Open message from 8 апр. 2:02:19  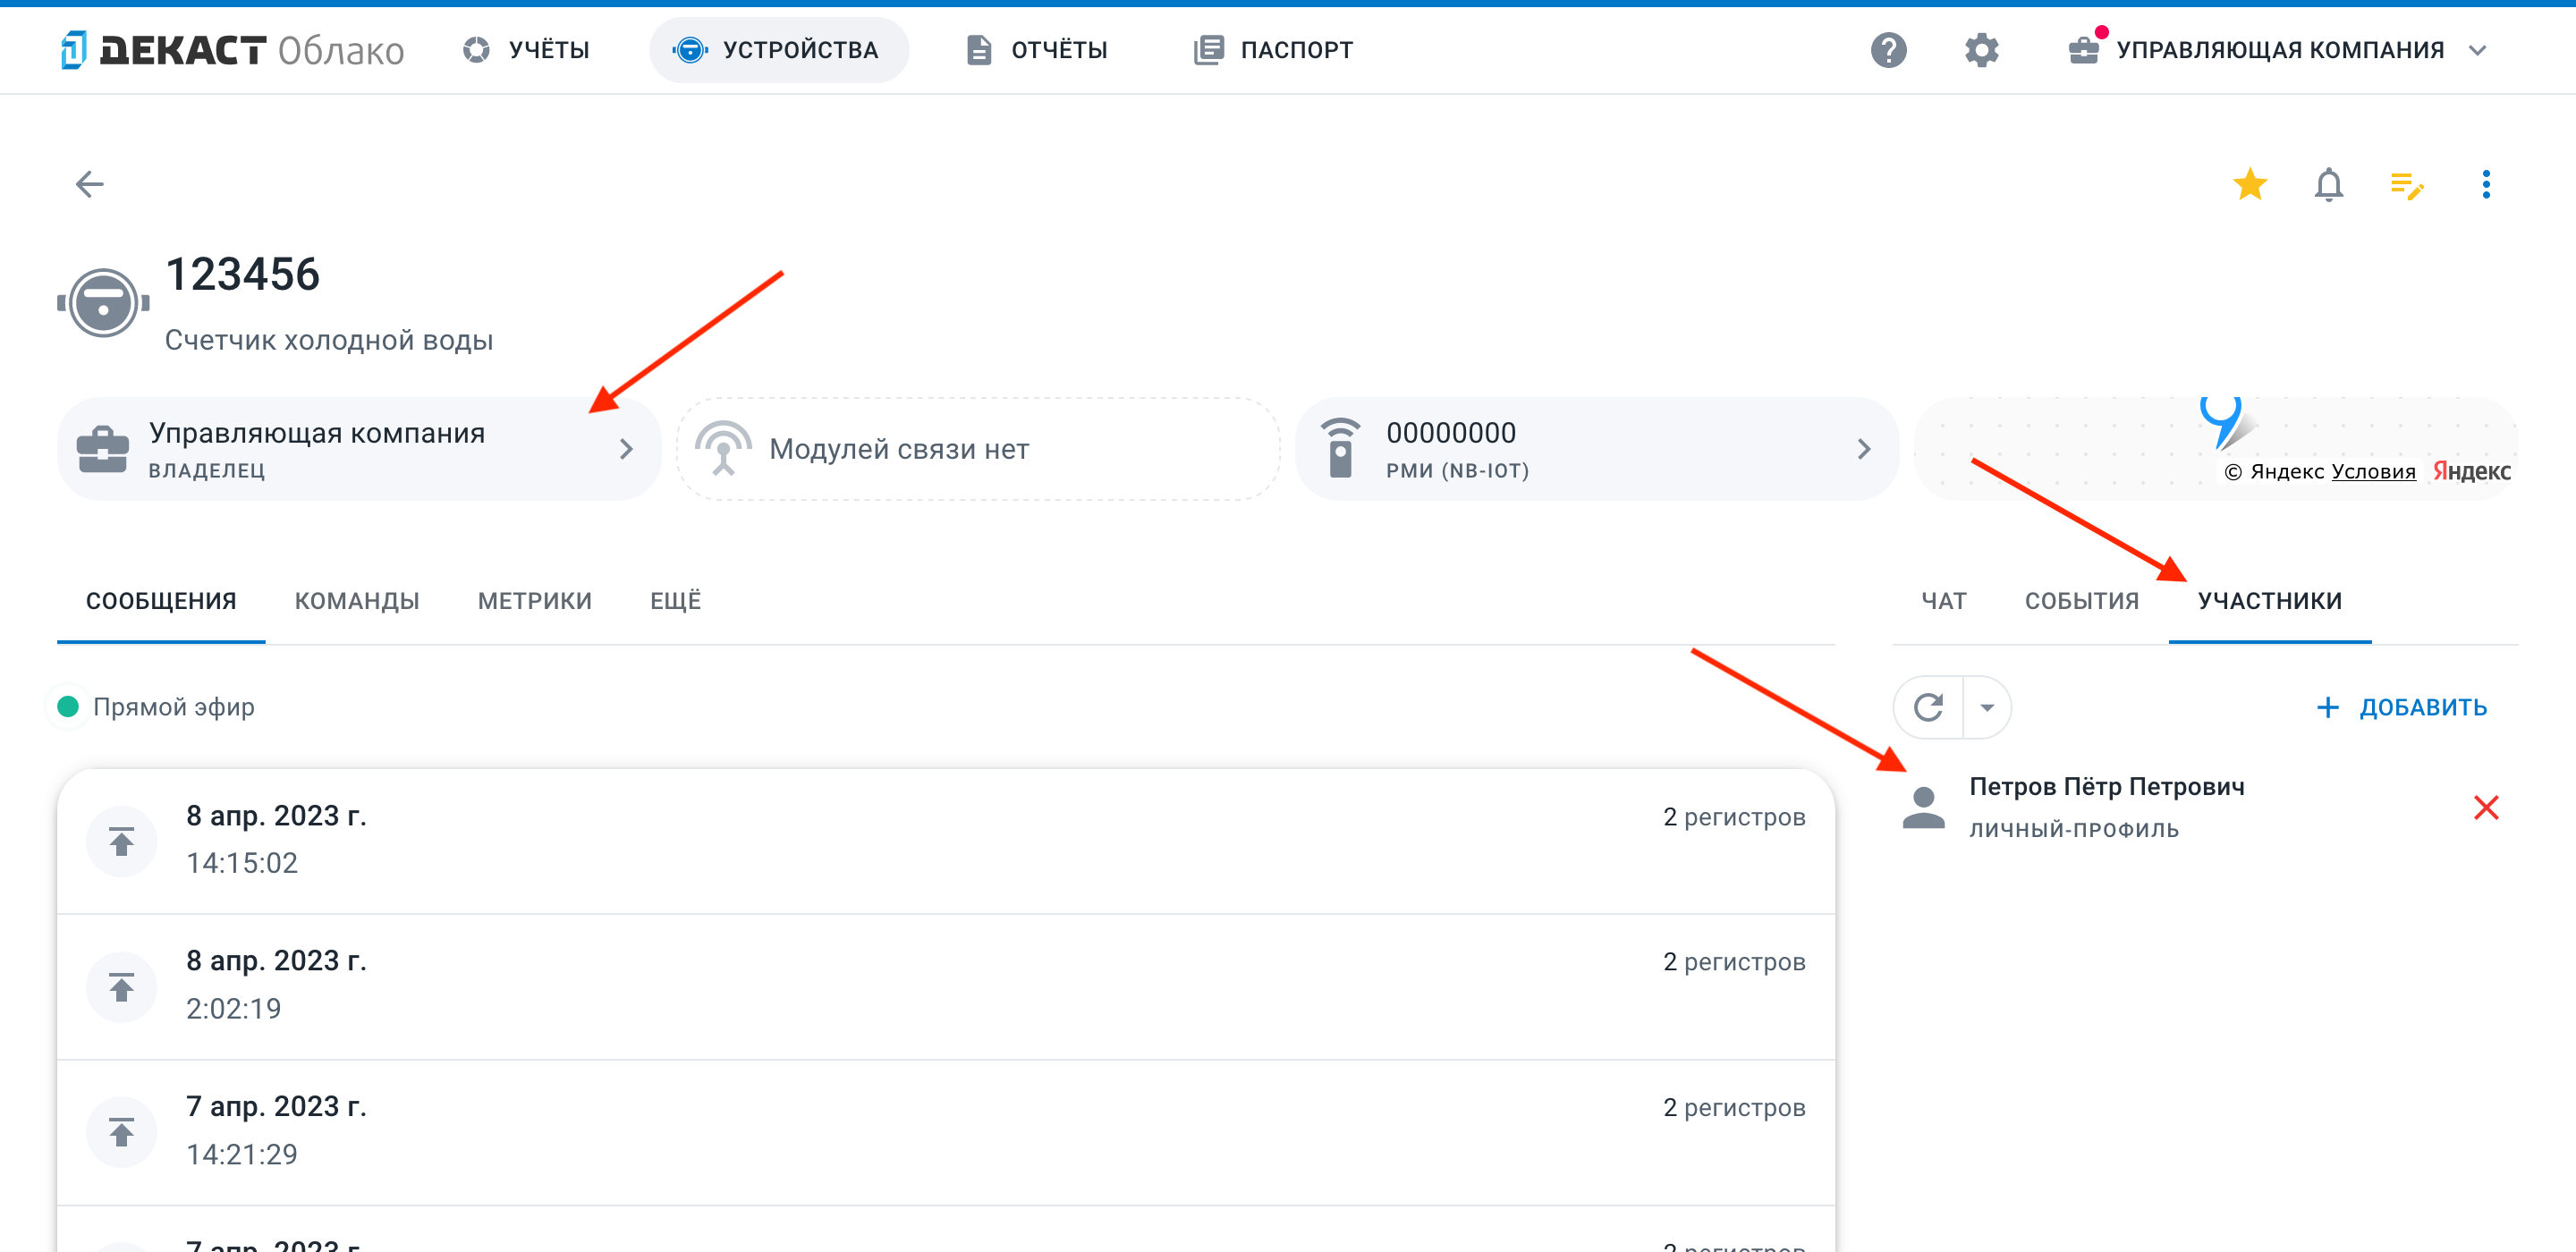coord(946,986)
